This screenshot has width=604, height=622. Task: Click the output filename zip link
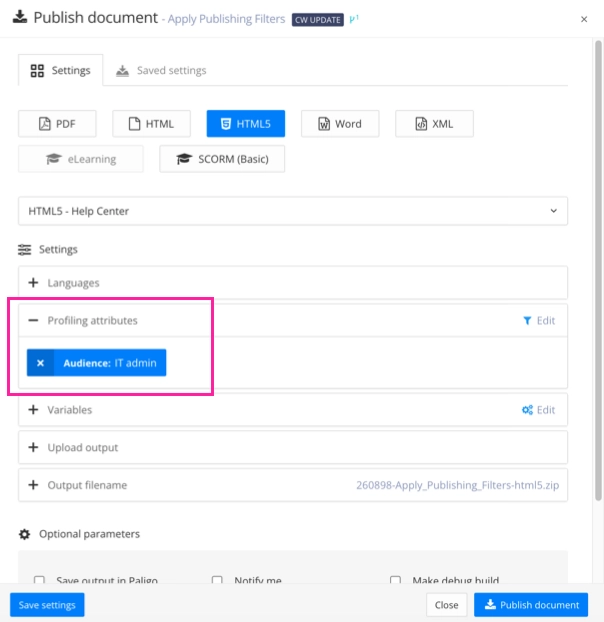pyautogui.click(x=457, y=485)
